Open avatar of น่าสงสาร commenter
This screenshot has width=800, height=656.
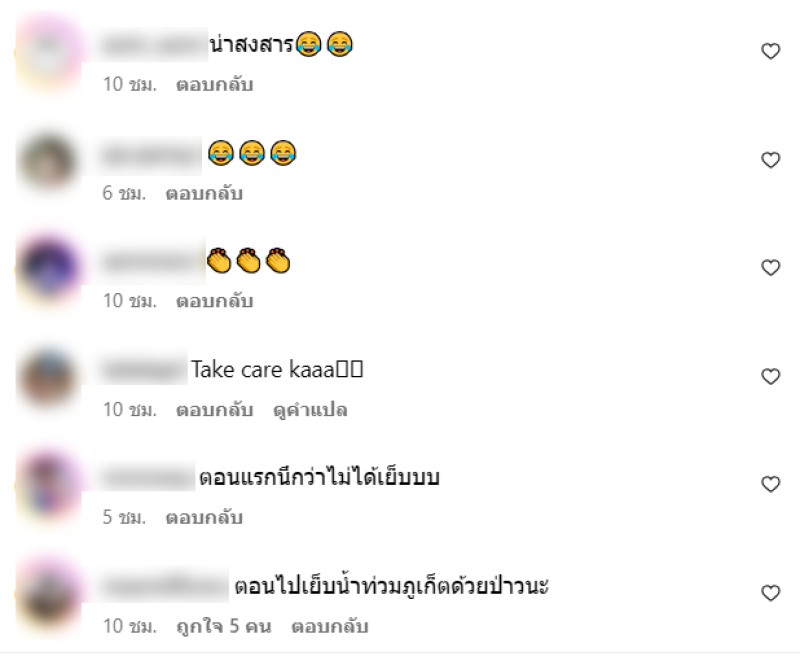click(49, 52)
